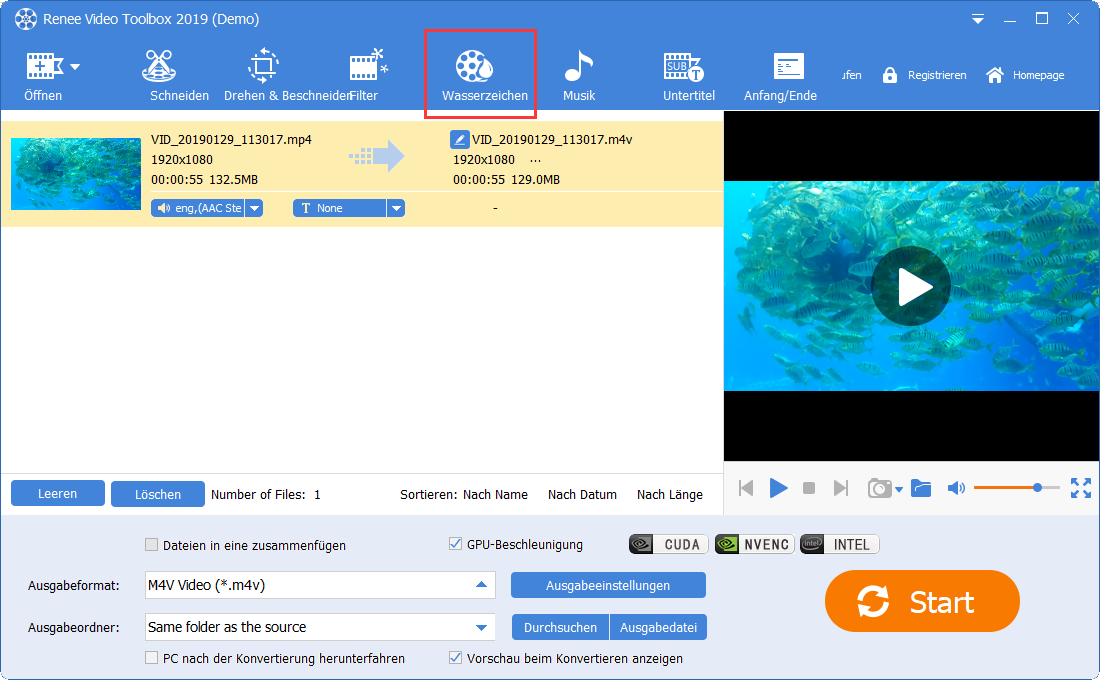This screenshot has width=1100, height=680.
Task: Select the Filter tool
Action: [367, 70]
